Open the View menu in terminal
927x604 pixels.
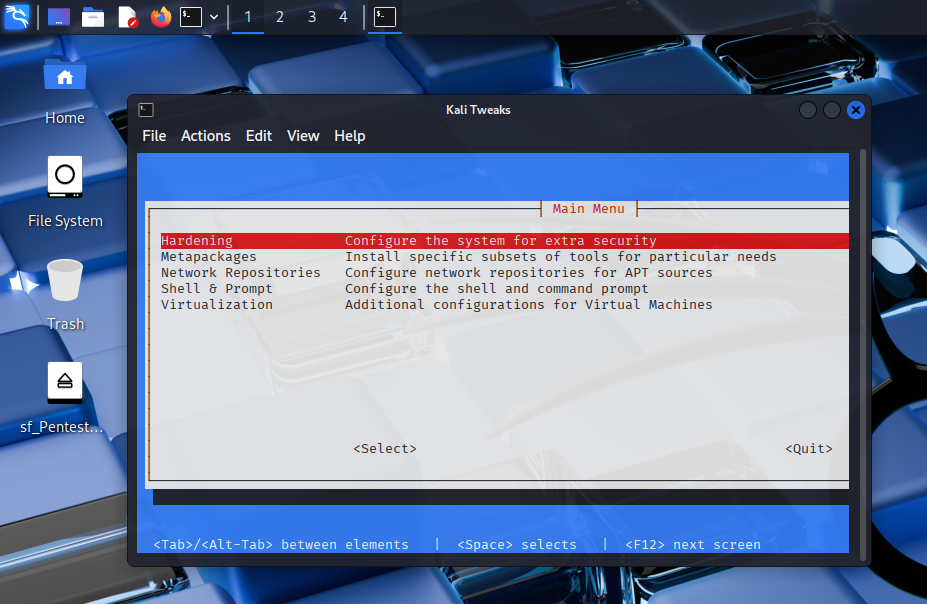(303, 136)
